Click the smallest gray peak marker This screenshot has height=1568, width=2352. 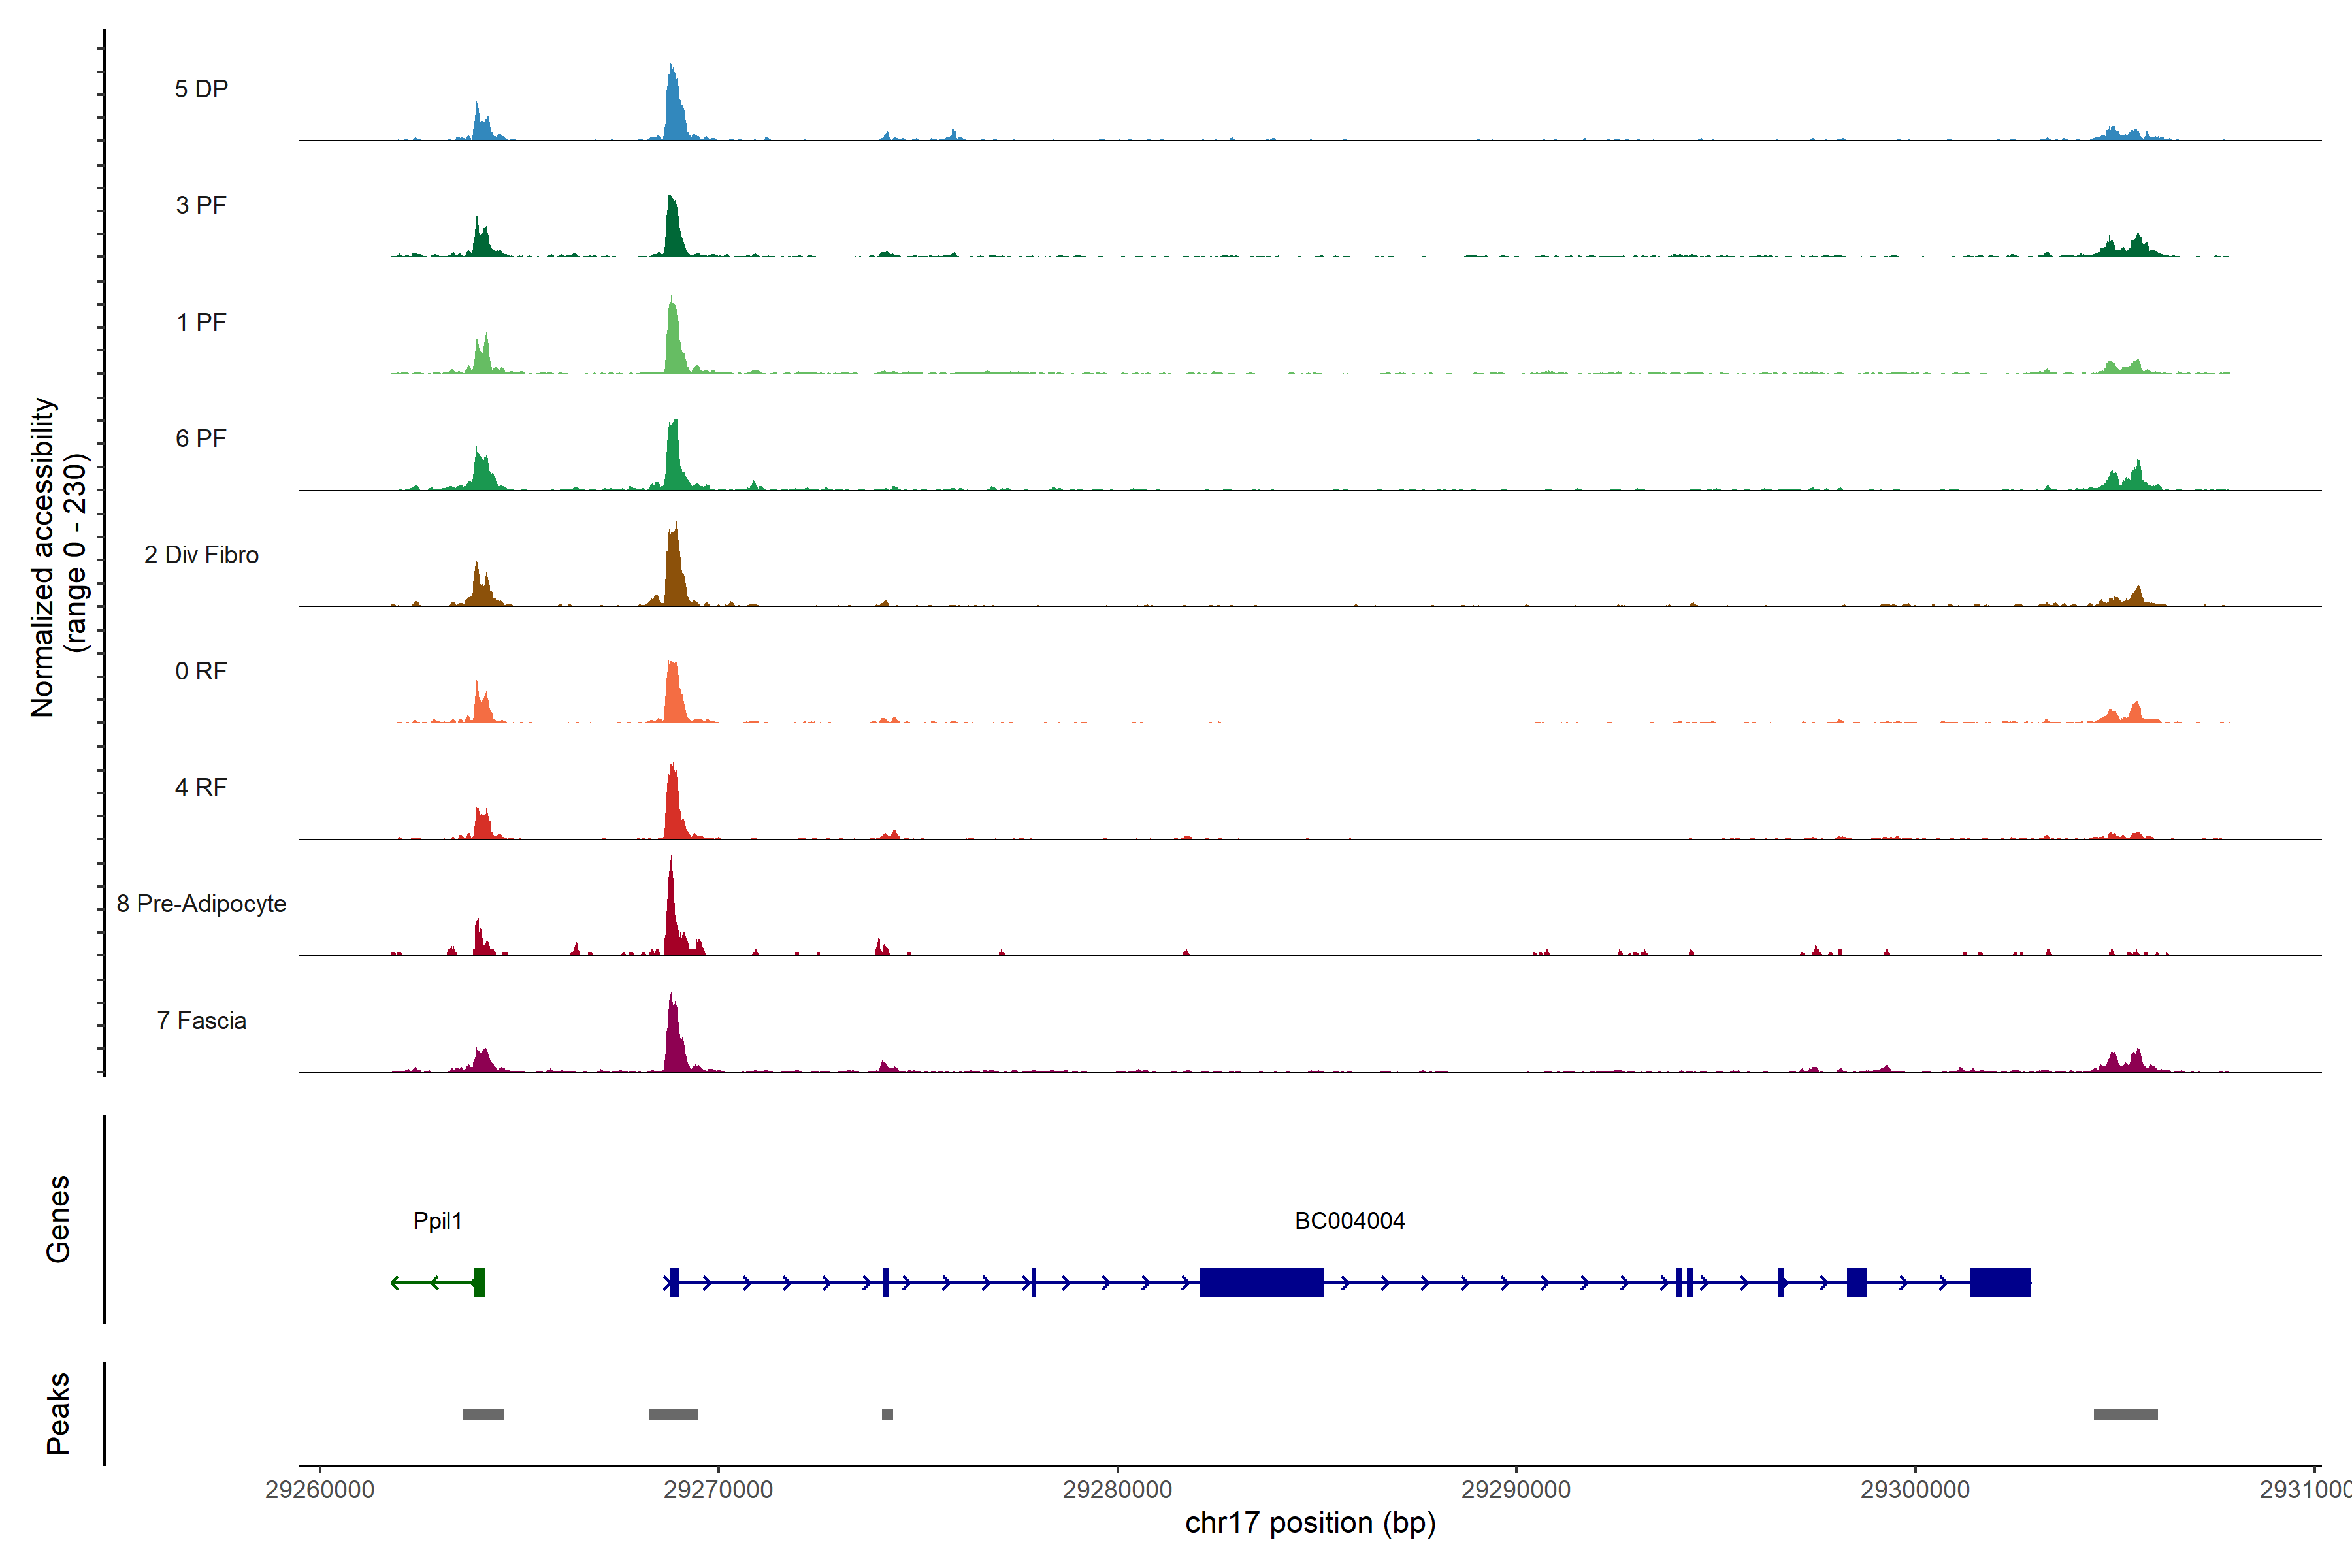[x=887, y=1414]
